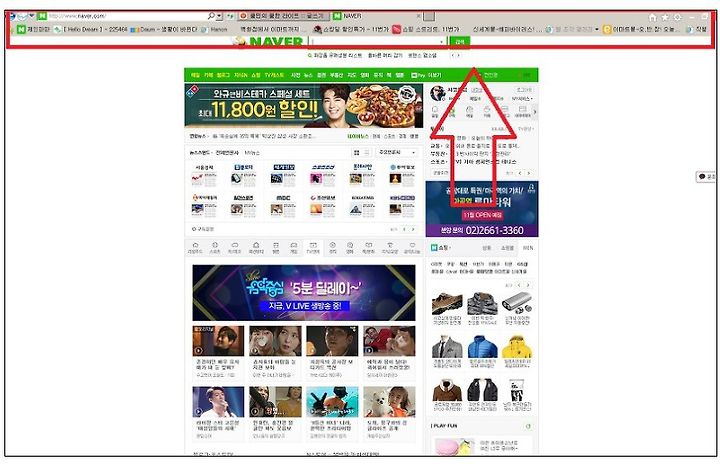
Task: Open newsstand subscription settings gear link
Action: pyautogui.click(x=202, y=229)
